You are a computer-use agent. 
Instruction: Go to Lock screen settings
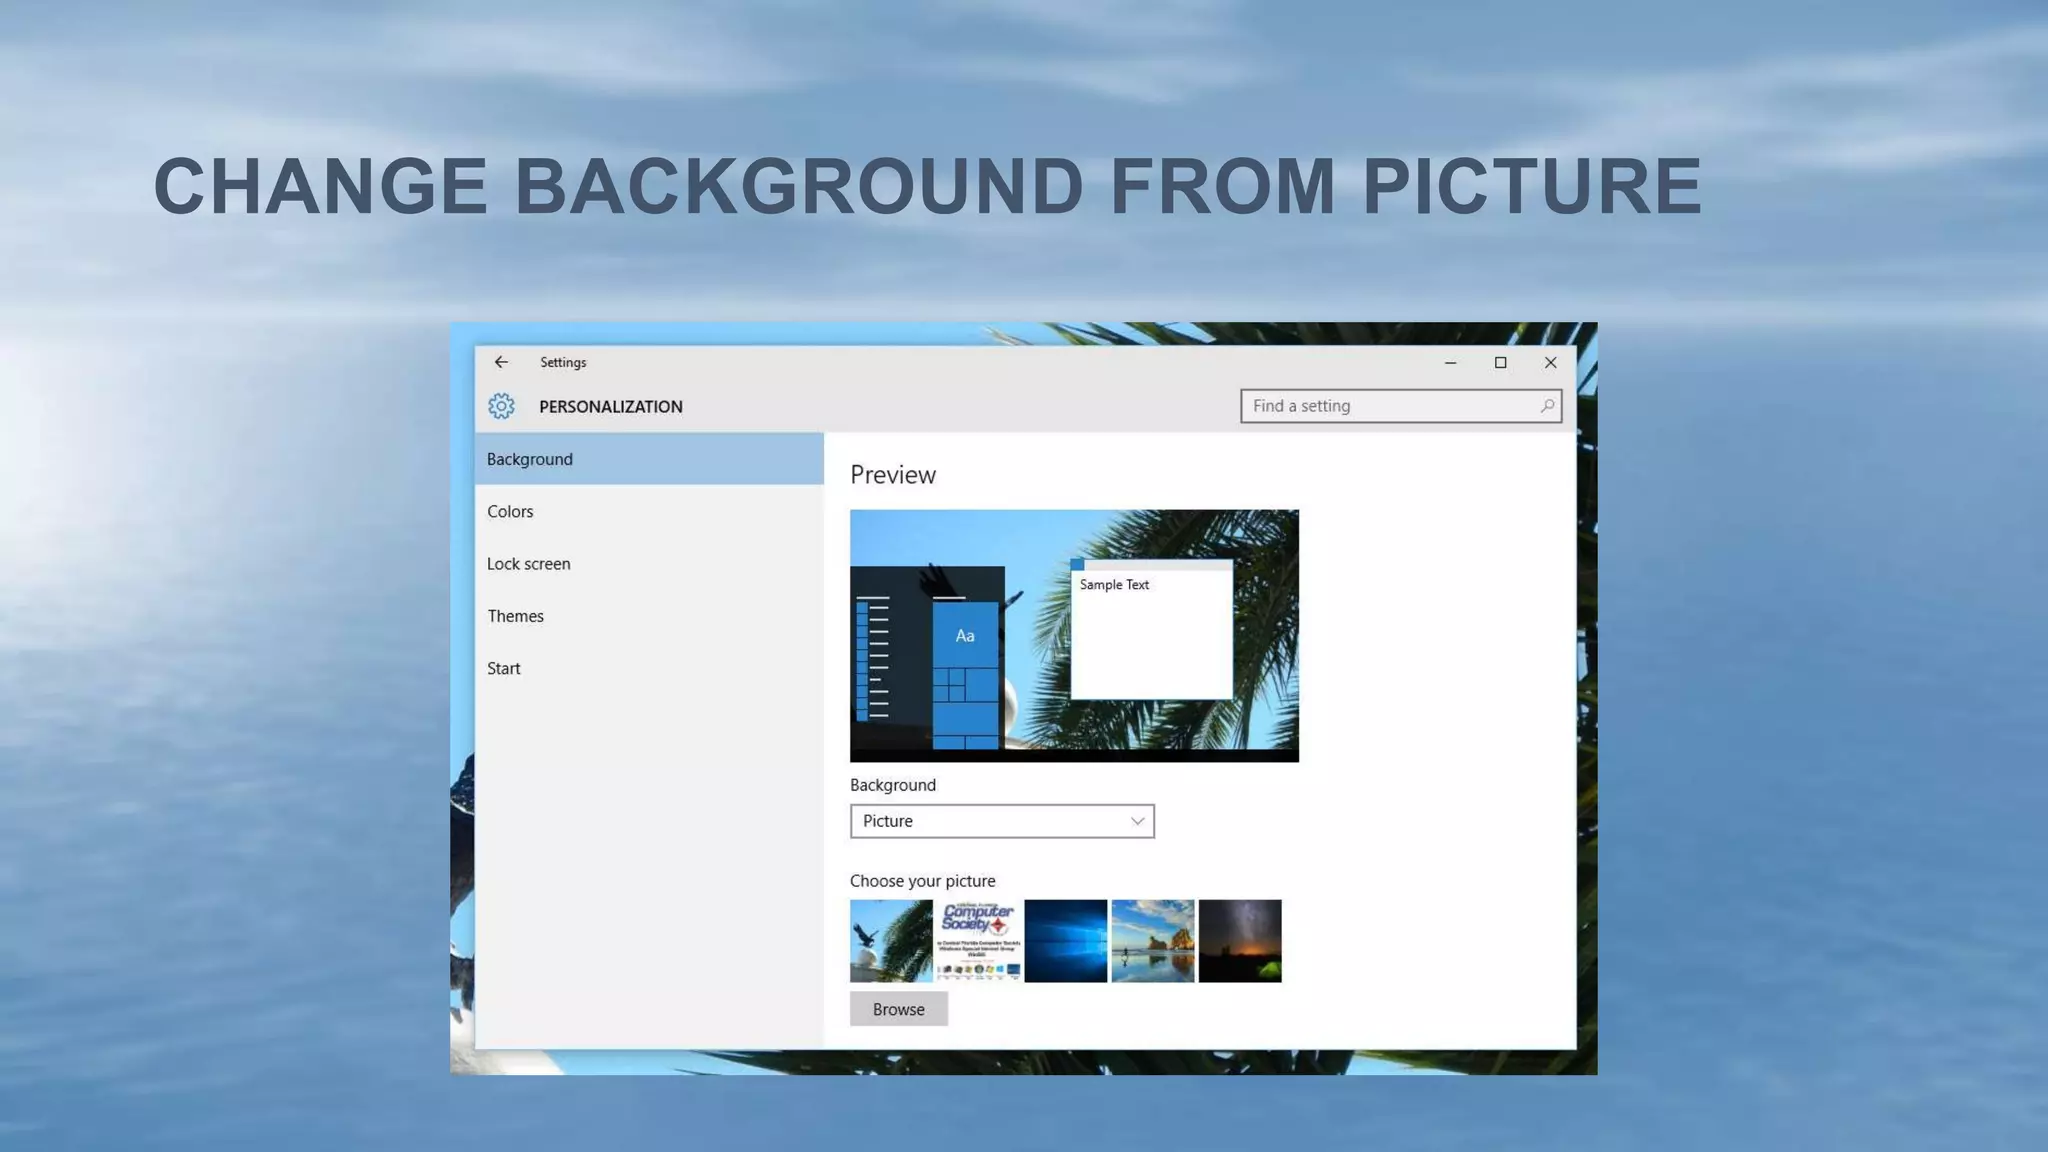529,564
